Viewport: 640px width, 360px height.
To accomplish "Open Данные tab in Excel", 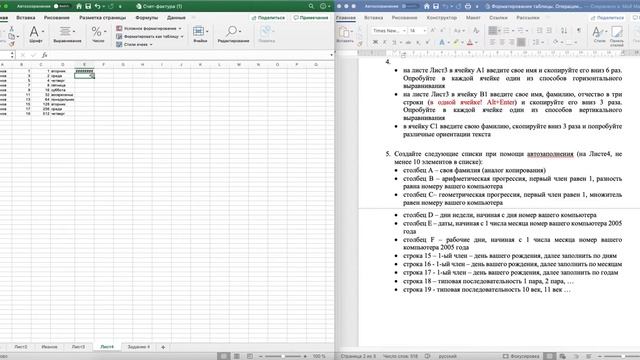I will click(x=176, y=18).
